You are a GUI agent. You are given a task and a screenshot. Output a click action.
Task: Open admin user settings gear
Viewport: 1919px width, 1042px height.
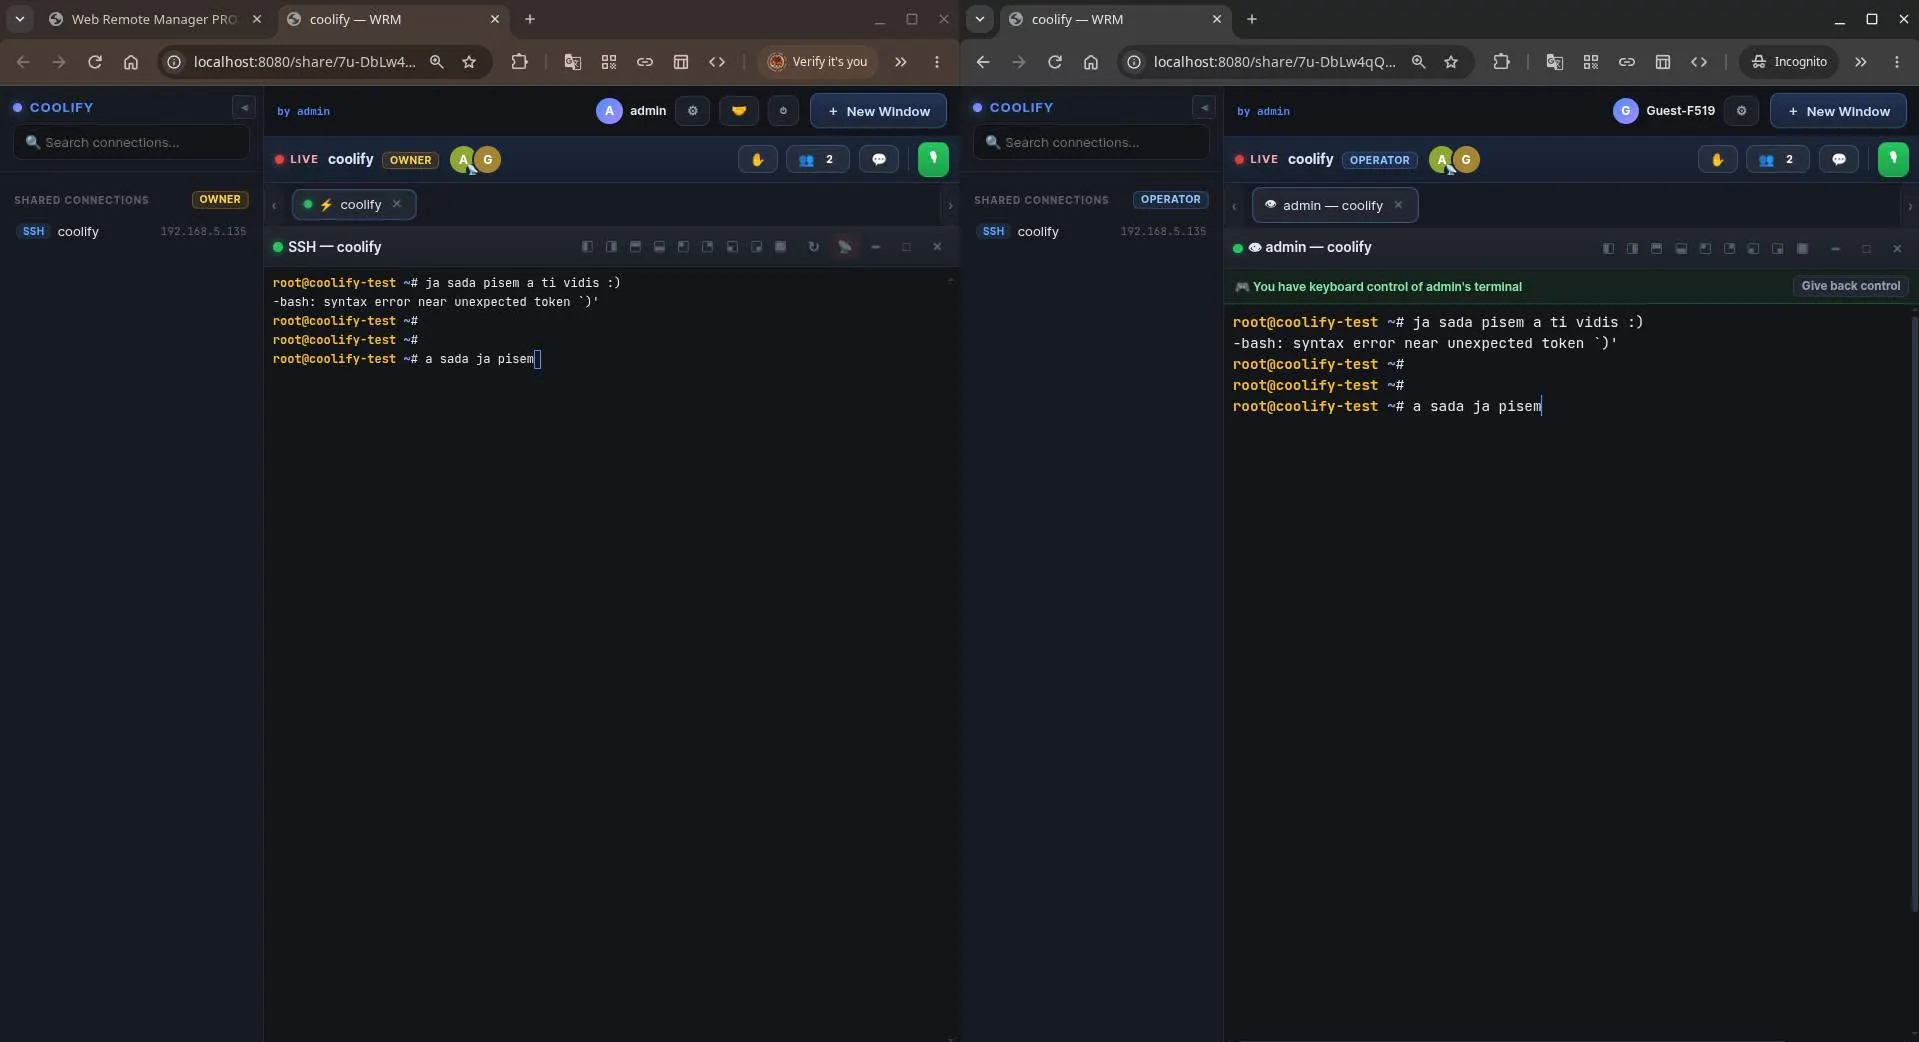[x=692, y=111]
